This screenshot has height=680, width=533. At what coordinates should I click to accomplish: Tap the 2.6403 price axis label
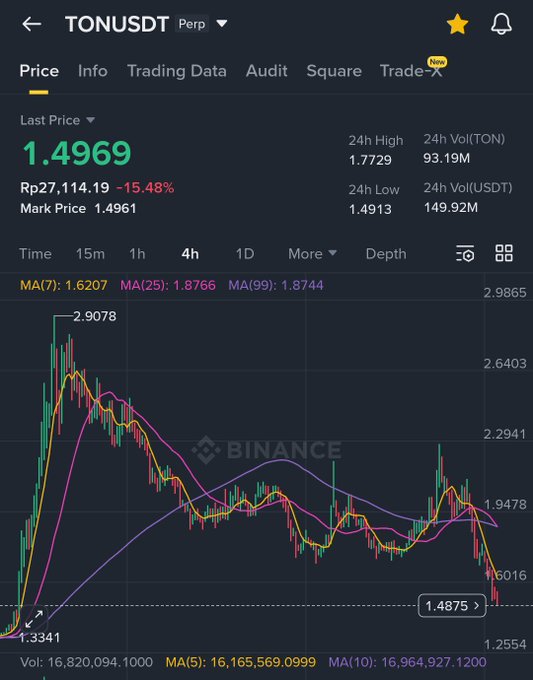click(x=505, y=363)
